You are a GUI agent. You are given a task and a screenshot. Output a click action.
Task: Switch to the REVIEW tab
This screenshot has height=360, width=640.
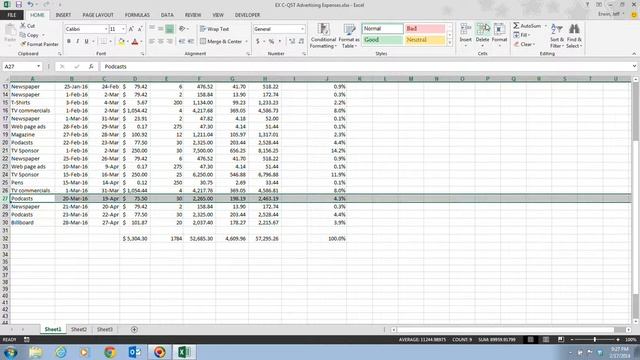[193, 15]
